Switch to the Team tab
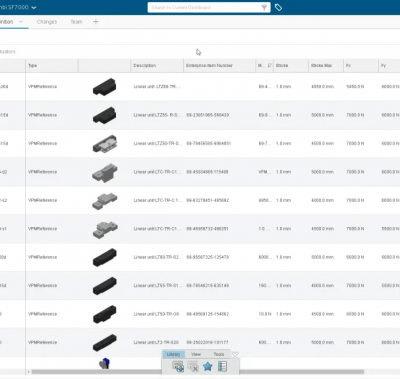The width and height of the screenshot is (400, 379). point(76,22)
